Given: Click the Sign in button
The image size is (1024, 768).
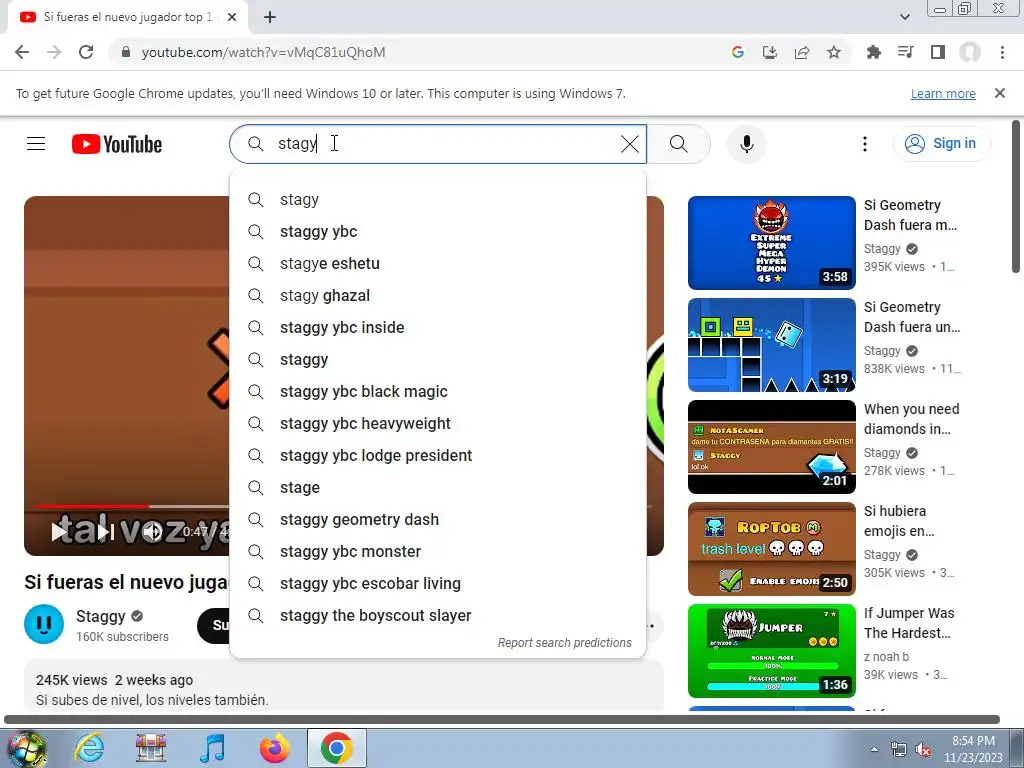Looking at the screenshot, I should pyautogui.click(x=941, y=144).
